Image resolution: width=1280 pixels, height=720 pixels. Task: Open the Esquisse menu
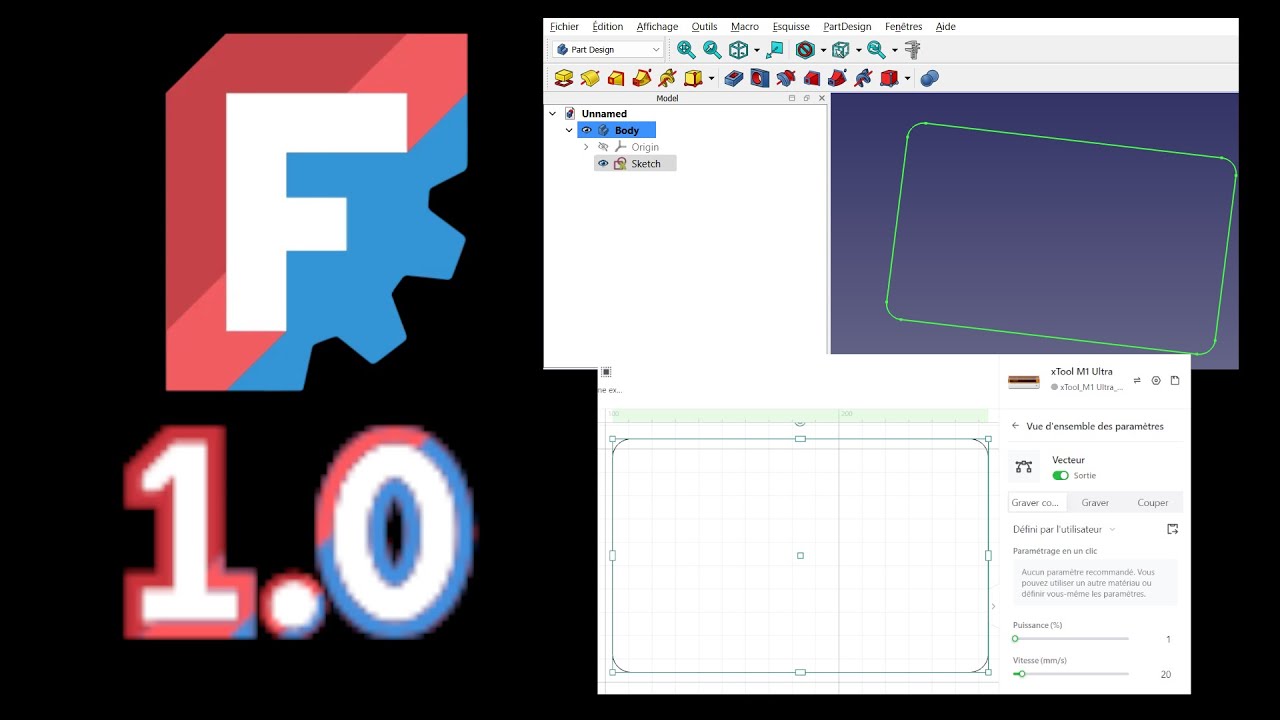click(791, 27)
